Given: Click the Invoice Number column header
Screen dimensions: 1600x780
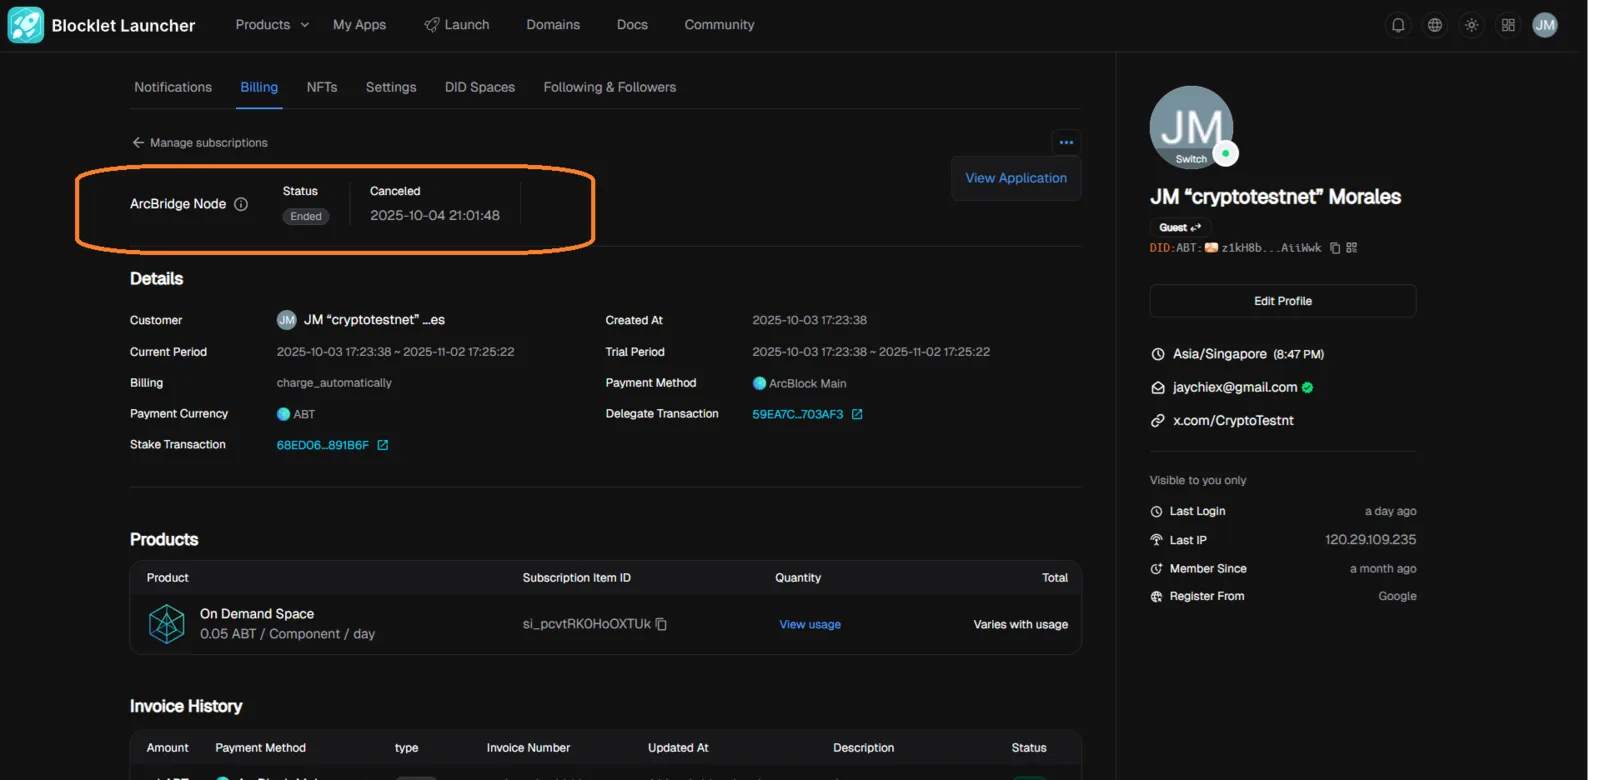Looking at the screenshot, I should (528, 748).
